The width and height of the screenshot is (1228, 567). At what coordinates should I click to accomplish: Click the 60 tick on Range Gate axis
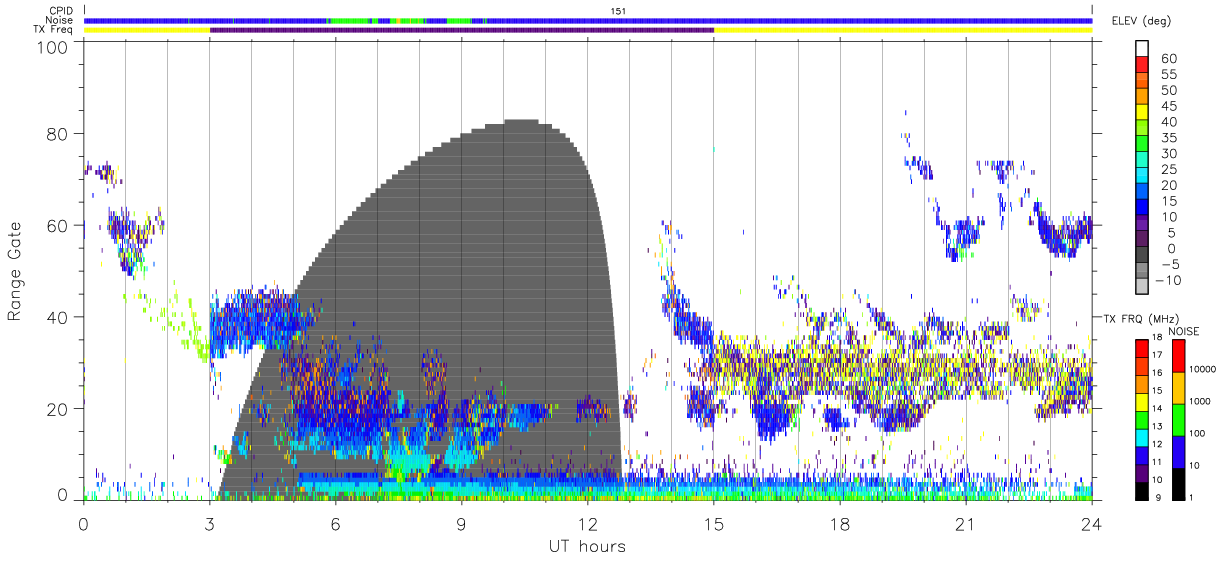click(x=59, y=226)
